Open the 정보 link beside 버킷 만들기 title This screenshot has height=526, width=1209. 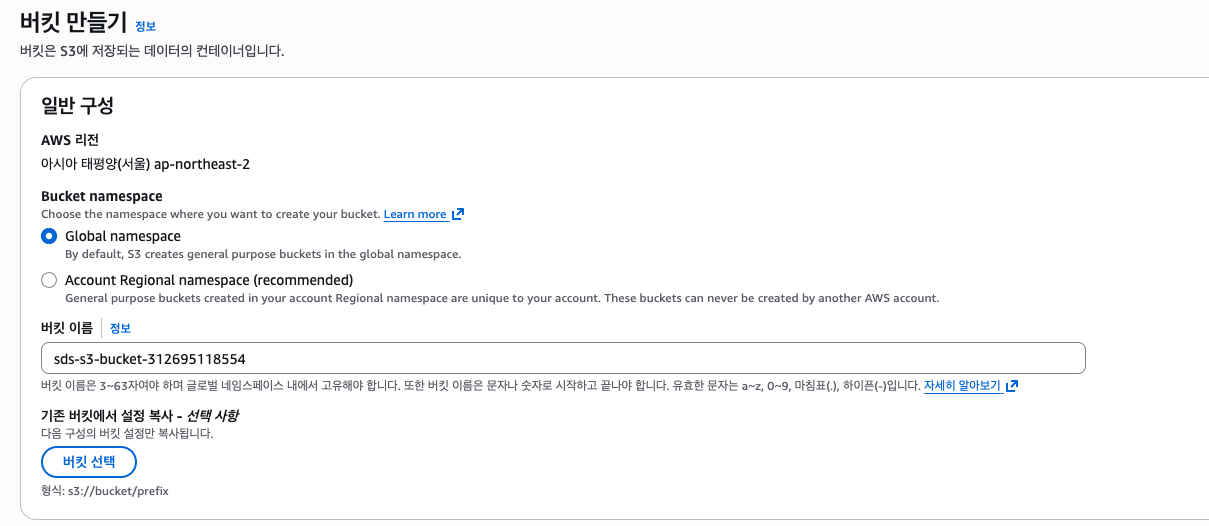[145, 27]
